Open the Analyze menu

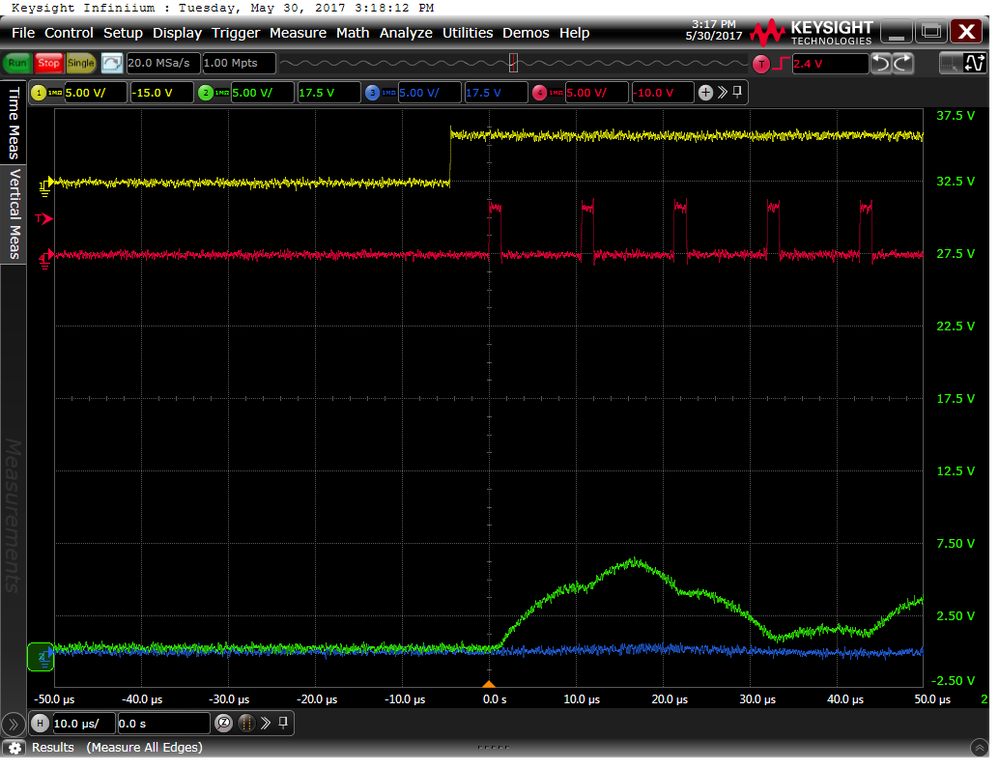[x=406, y=33]
